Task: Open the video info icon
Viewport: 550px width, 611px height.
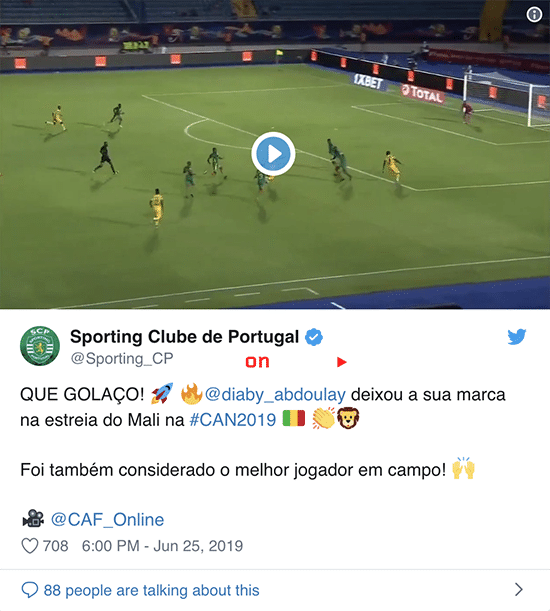Action: [x=534, y=15]
